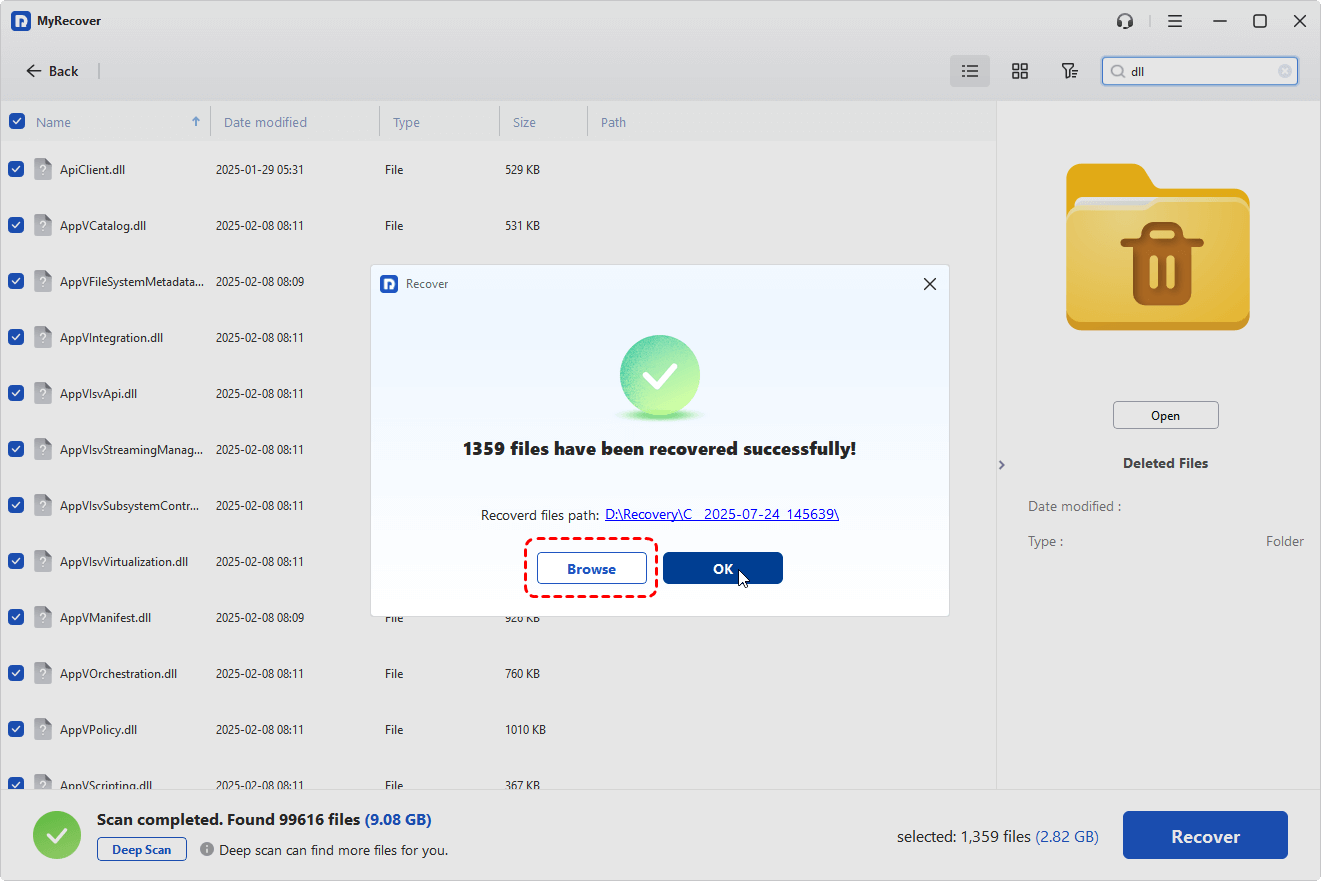Switch to grid thumbnail view
The image size is (1321, 881).
pyautogui.click(x=1020, y=71)
